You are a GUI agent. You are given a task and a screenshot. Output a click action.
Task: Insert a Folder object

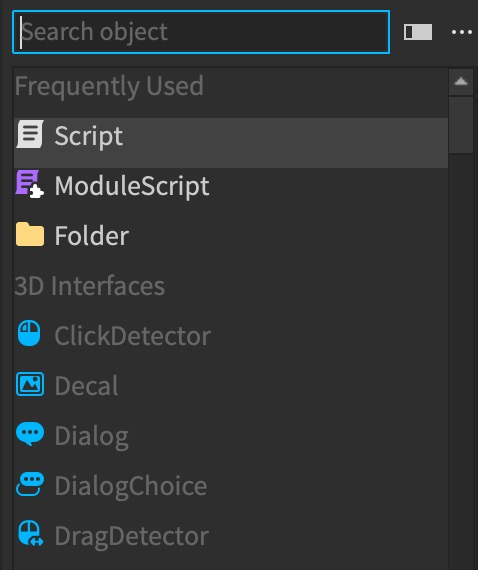[x=231, y=236]
